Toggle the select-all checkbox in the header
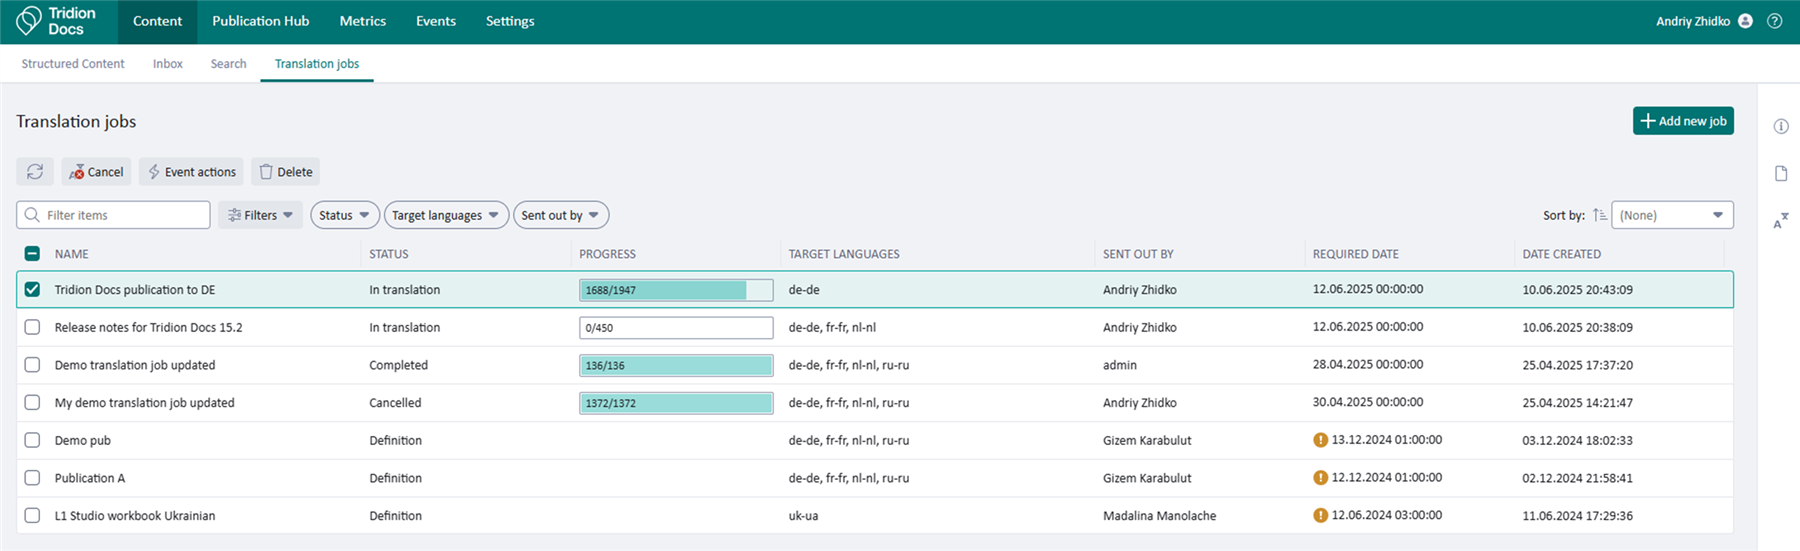 (32, 254)
